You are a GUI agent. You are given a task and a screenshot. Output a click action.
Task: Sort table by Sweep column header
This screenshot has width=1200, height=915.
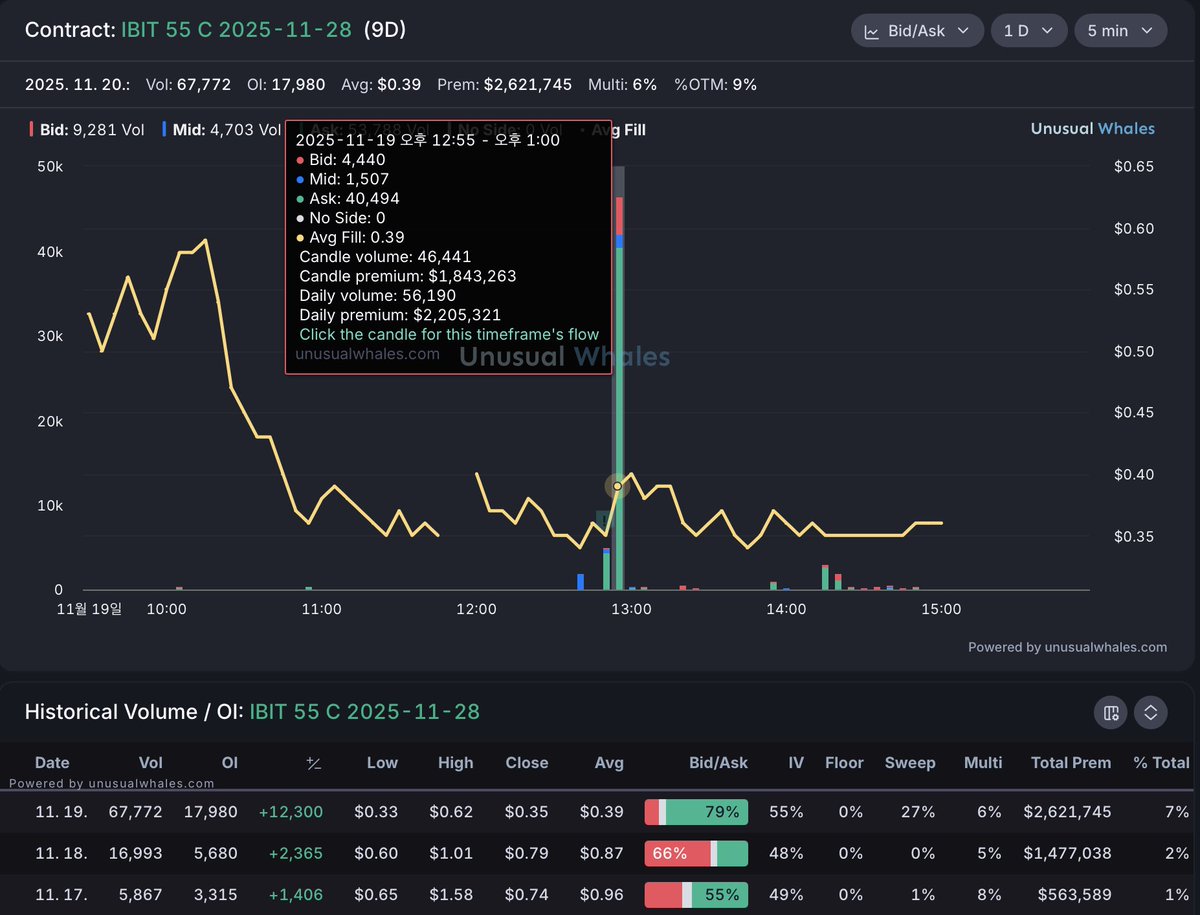[910, 762]
